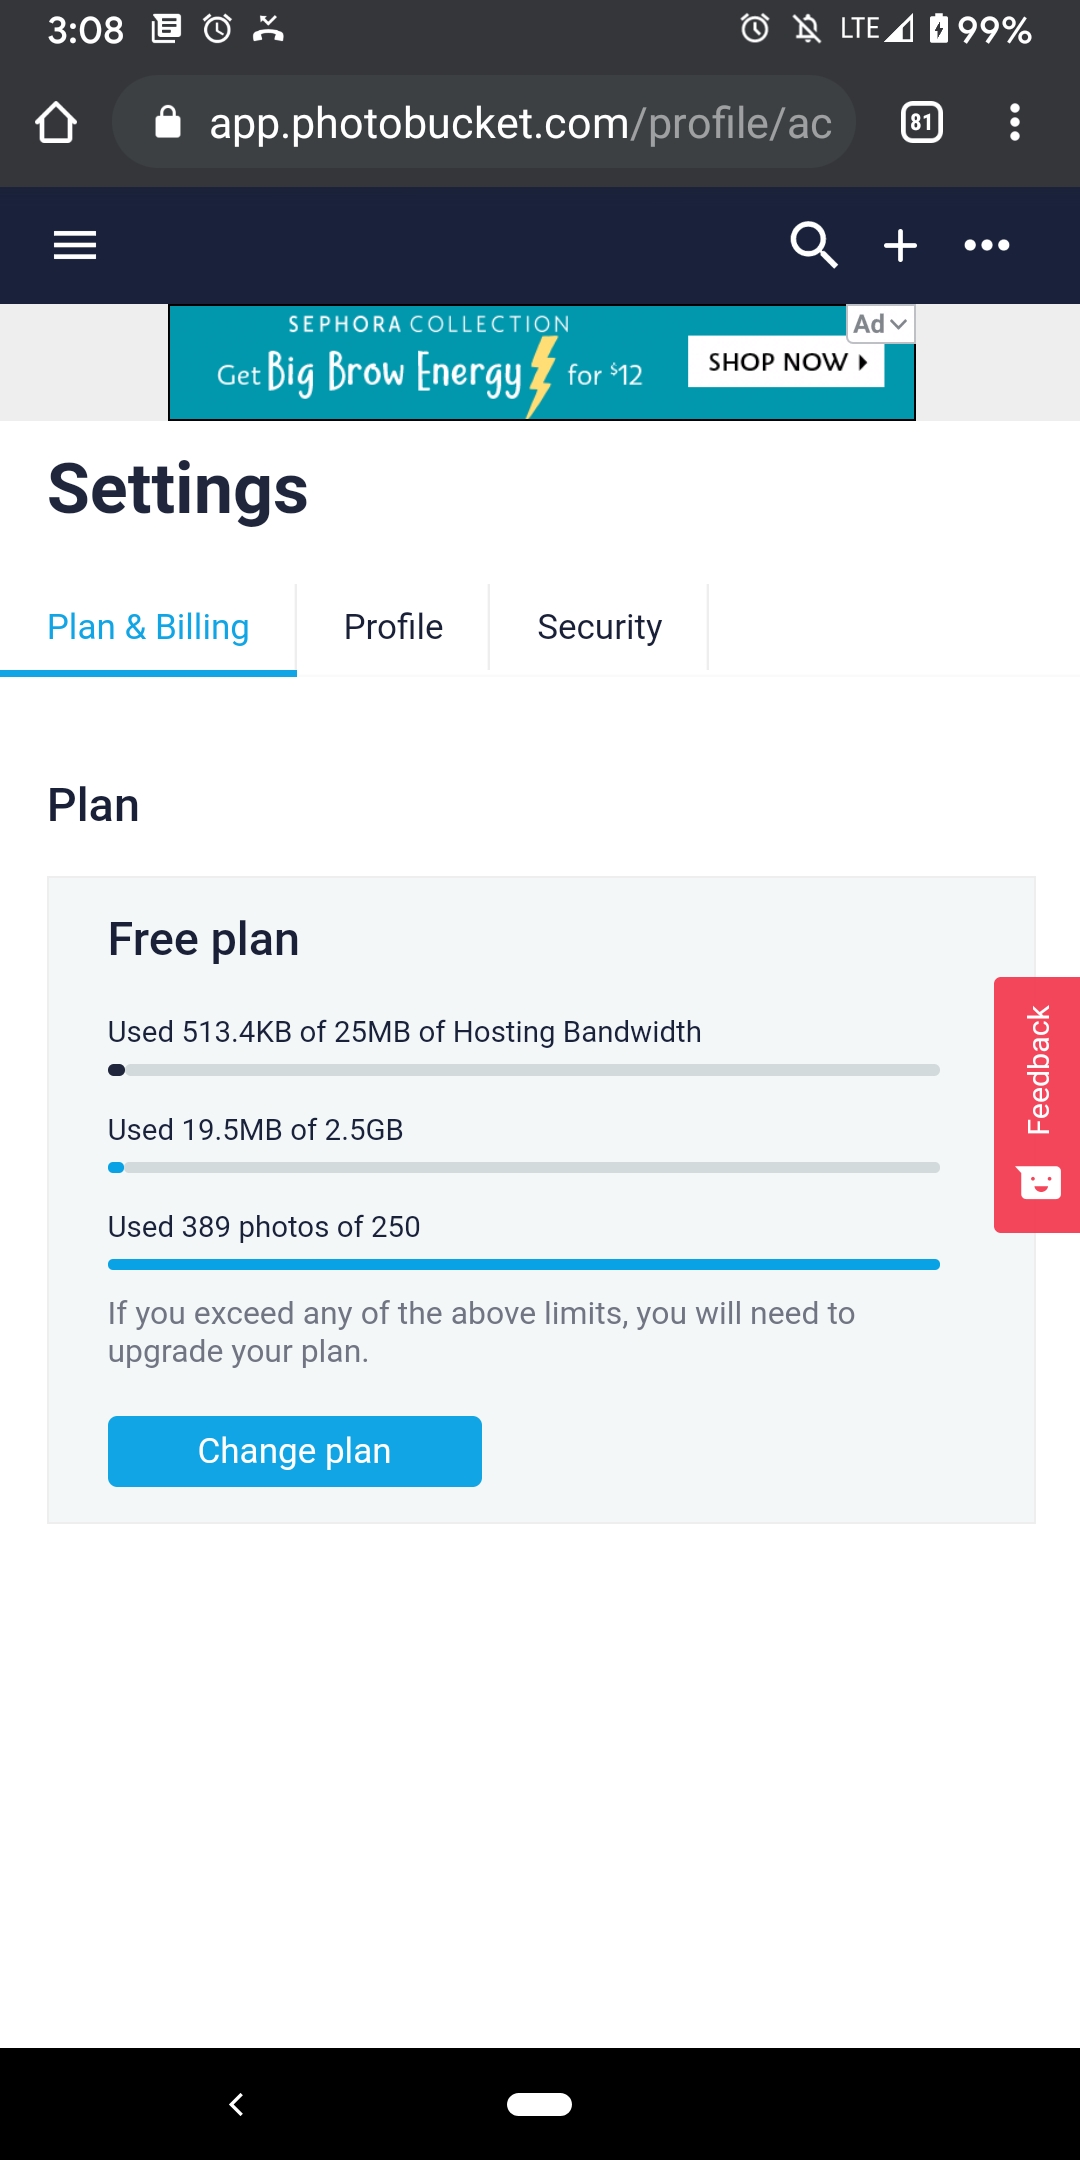Viewport: 1080px width, 2160px height.
Task: Open the browser tab switcher showing 81
Action: (921, 123)
